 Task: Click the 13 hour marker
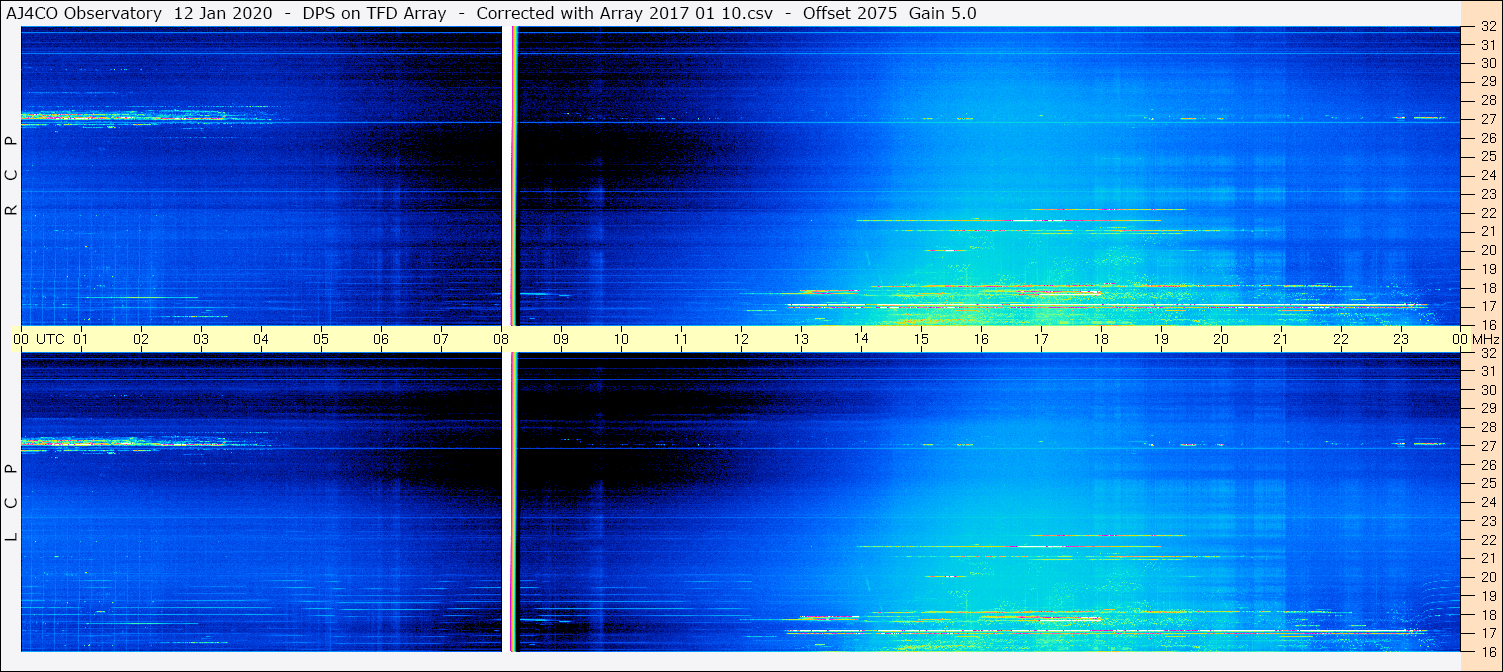point(801,339)
